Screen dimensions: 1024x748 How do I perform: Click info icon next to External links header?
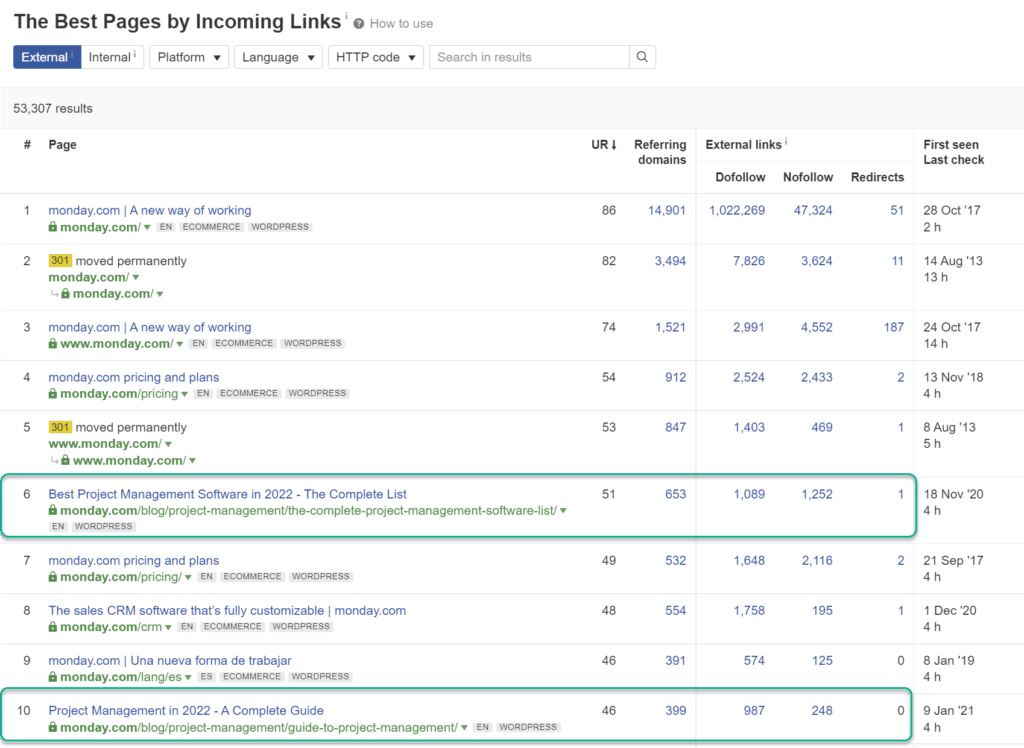786,141
